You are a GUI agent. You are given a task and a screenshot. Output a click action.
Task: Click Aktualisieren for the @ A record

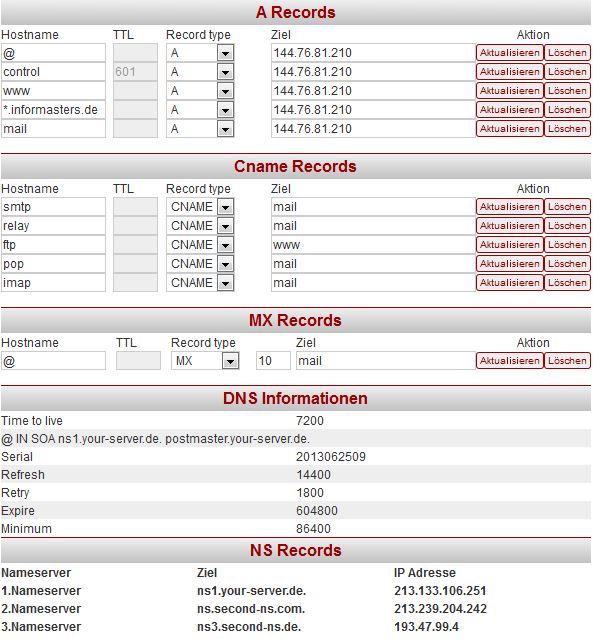click(509, 53)
